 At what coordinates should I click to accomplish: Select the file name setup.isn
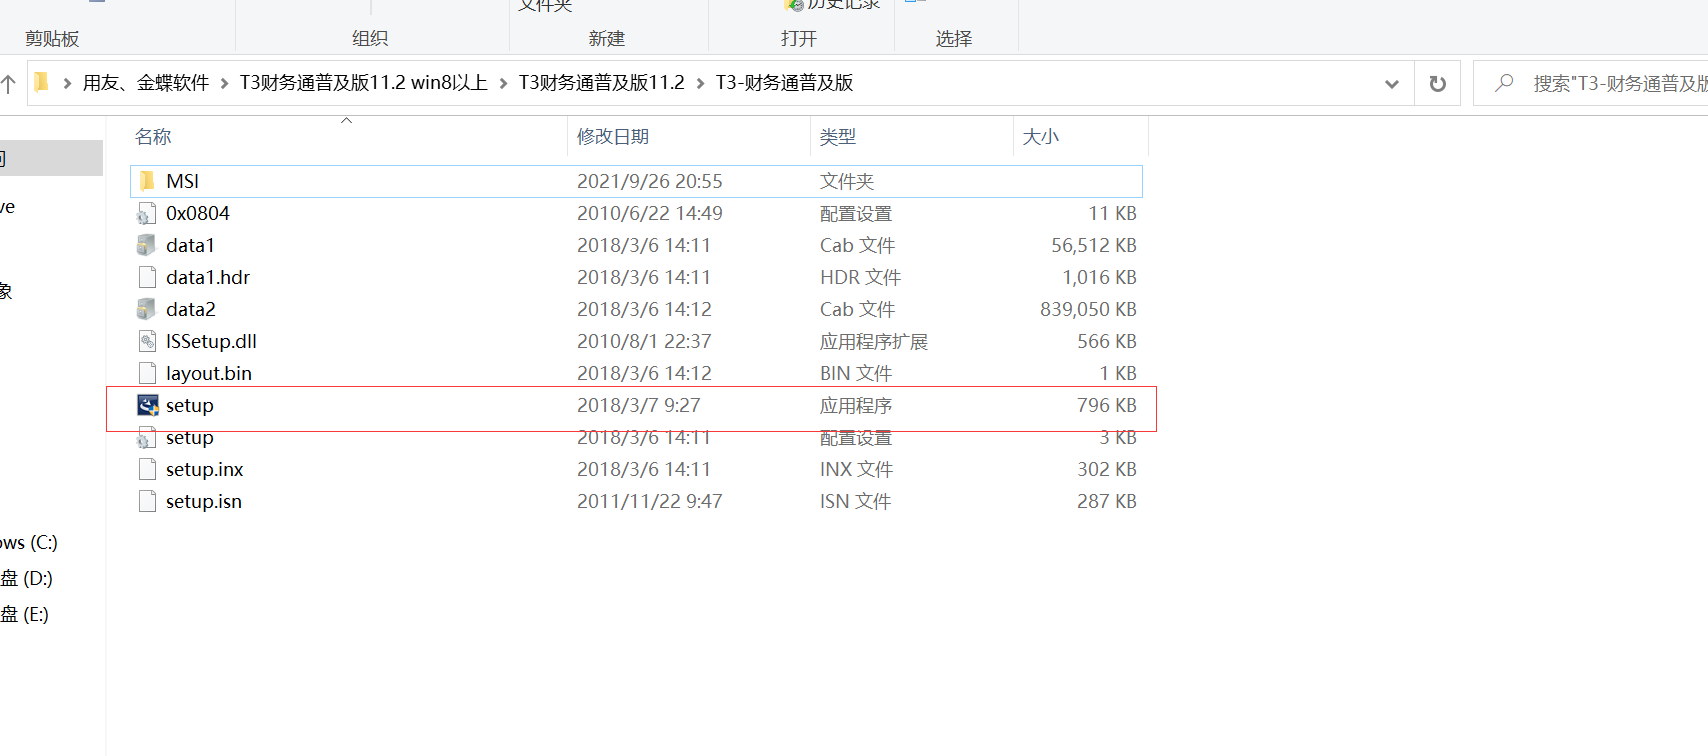[x=204, y=501]
